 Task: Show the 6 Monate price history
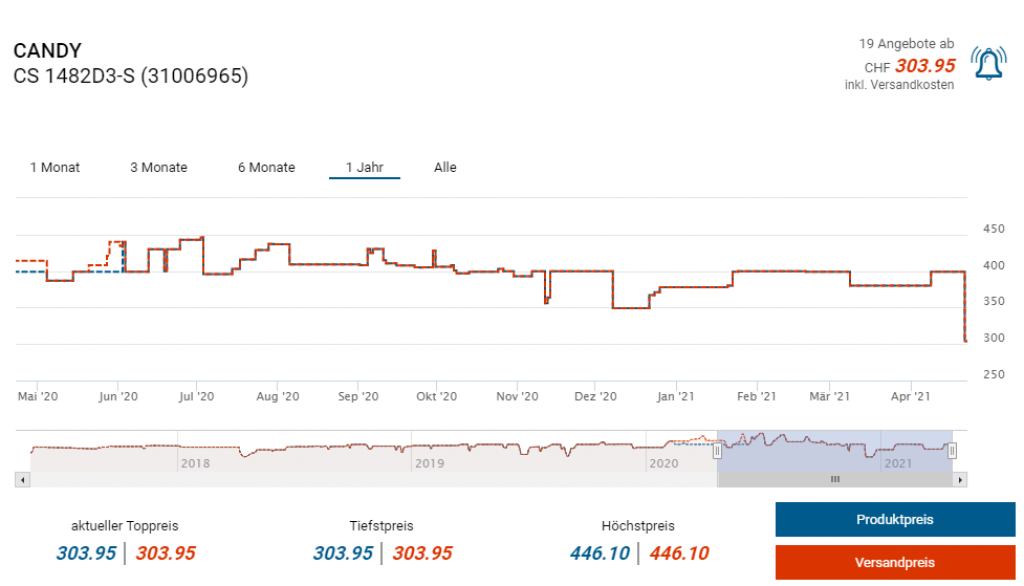(266, 168)
